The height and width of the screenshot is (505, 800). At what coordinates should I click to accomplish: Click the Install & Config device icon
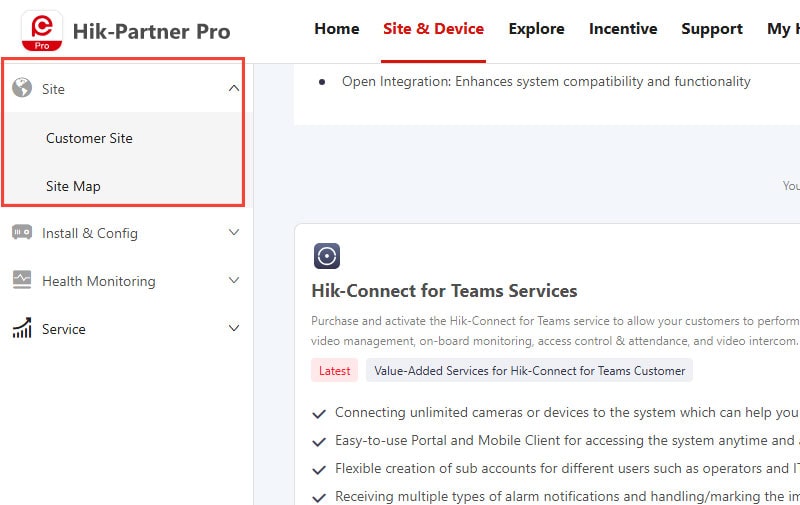pyautogui.click(x=22, y=233)
